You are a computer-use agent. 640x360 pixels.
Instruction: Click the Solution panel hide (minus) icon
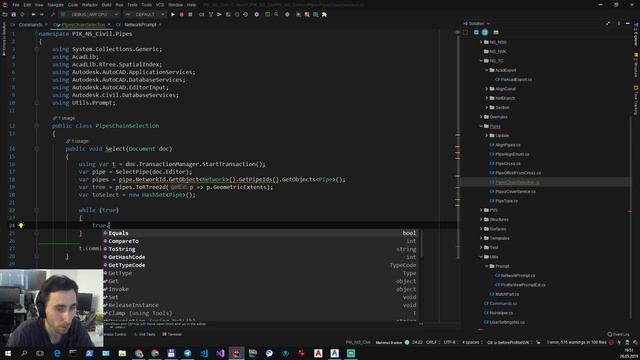(628, 24)
